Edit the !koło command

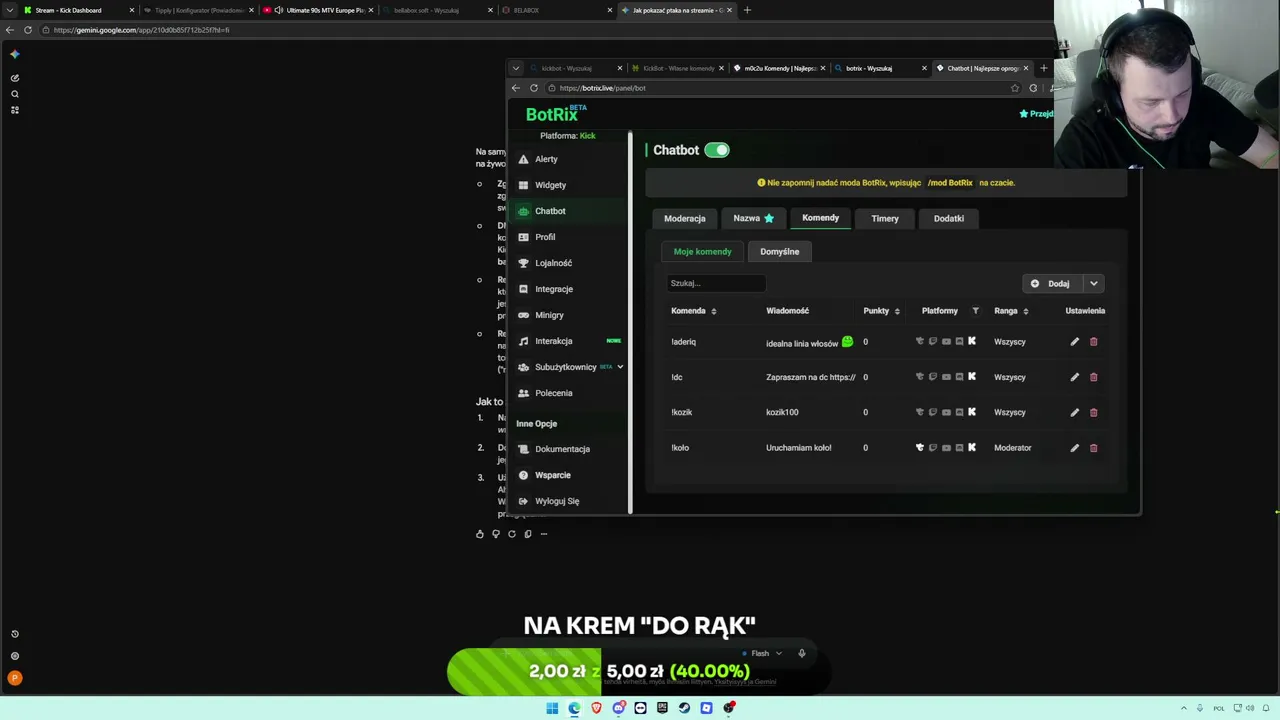click(1075, 448)
